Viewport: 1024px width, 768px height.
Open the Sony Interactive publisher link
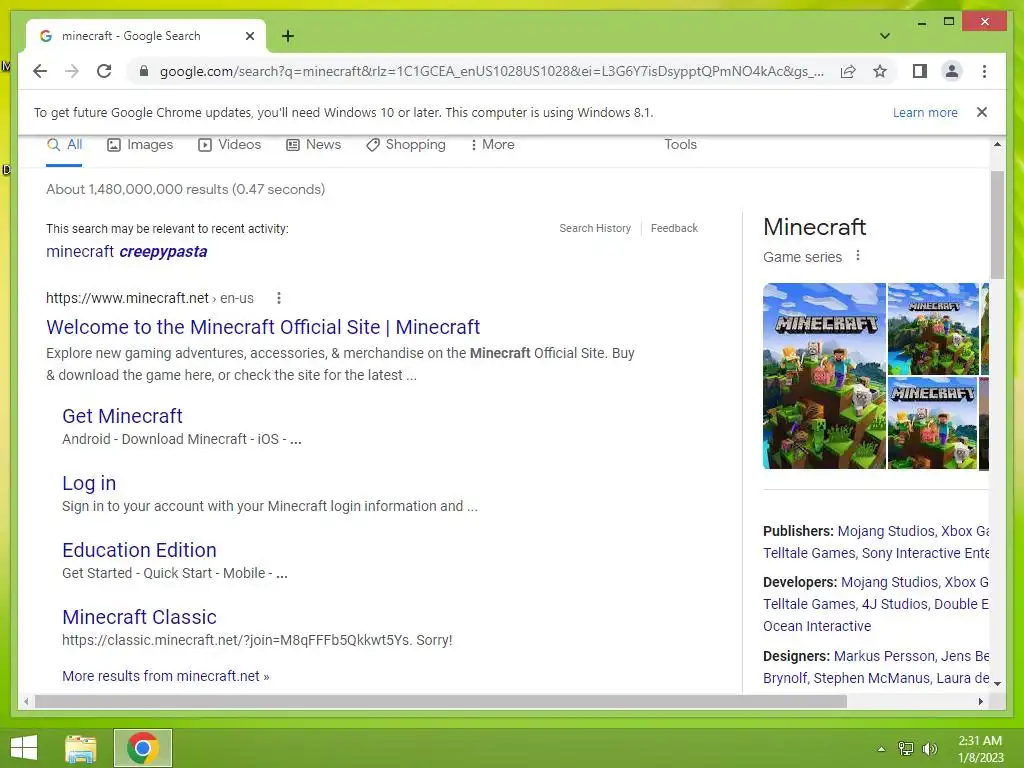(925, 553)
